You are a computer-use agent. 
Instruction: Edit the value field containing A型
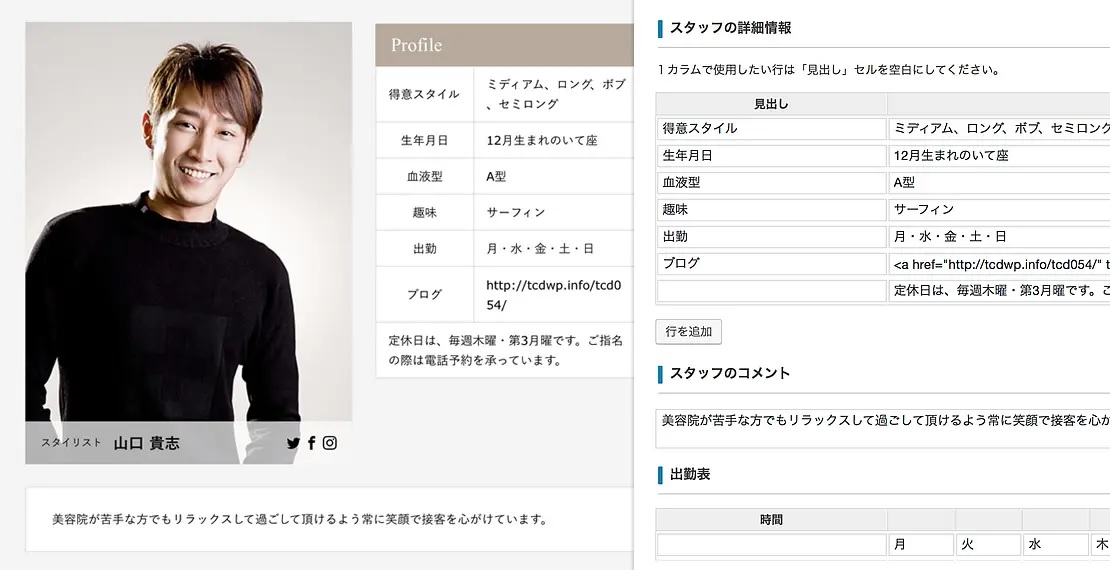1000,183
